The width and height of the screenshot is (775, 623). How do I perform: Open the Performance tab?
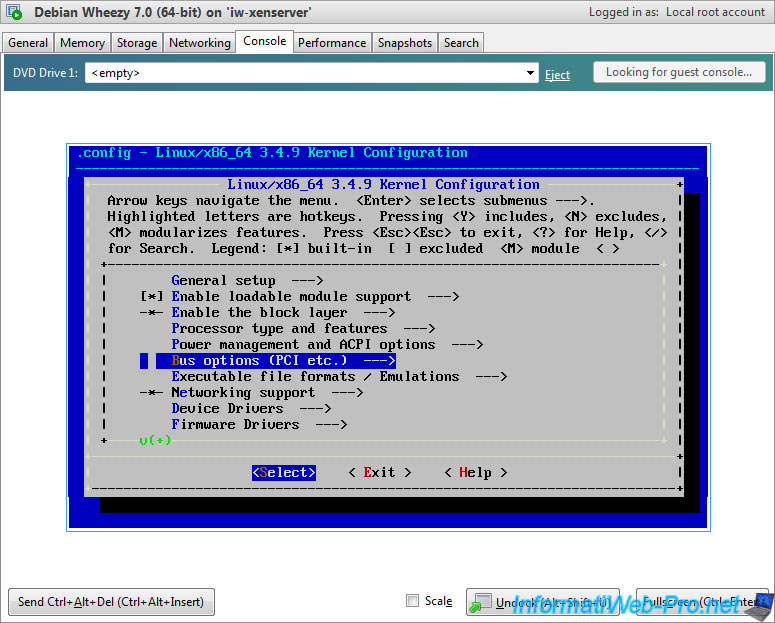tap(332, 43)
